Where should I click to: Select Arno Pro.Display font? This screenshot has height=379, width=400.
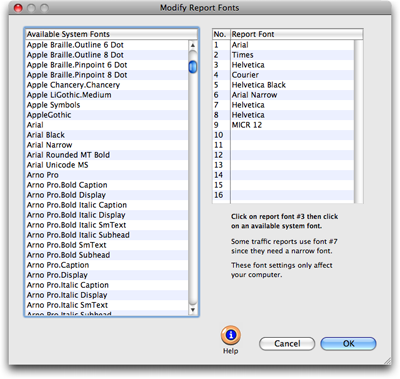tap(107, 275)
